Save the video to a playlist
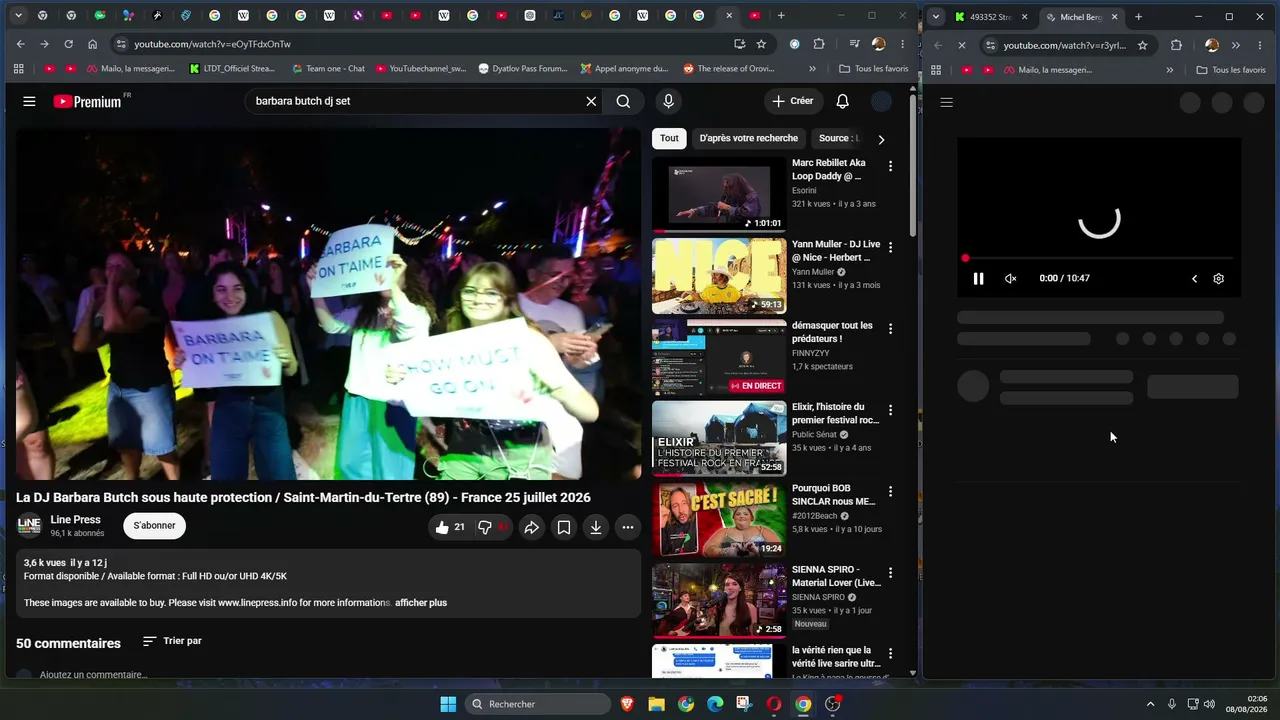Image resolution: width=1280 pixels, height=720 pixels. (564, 527)
